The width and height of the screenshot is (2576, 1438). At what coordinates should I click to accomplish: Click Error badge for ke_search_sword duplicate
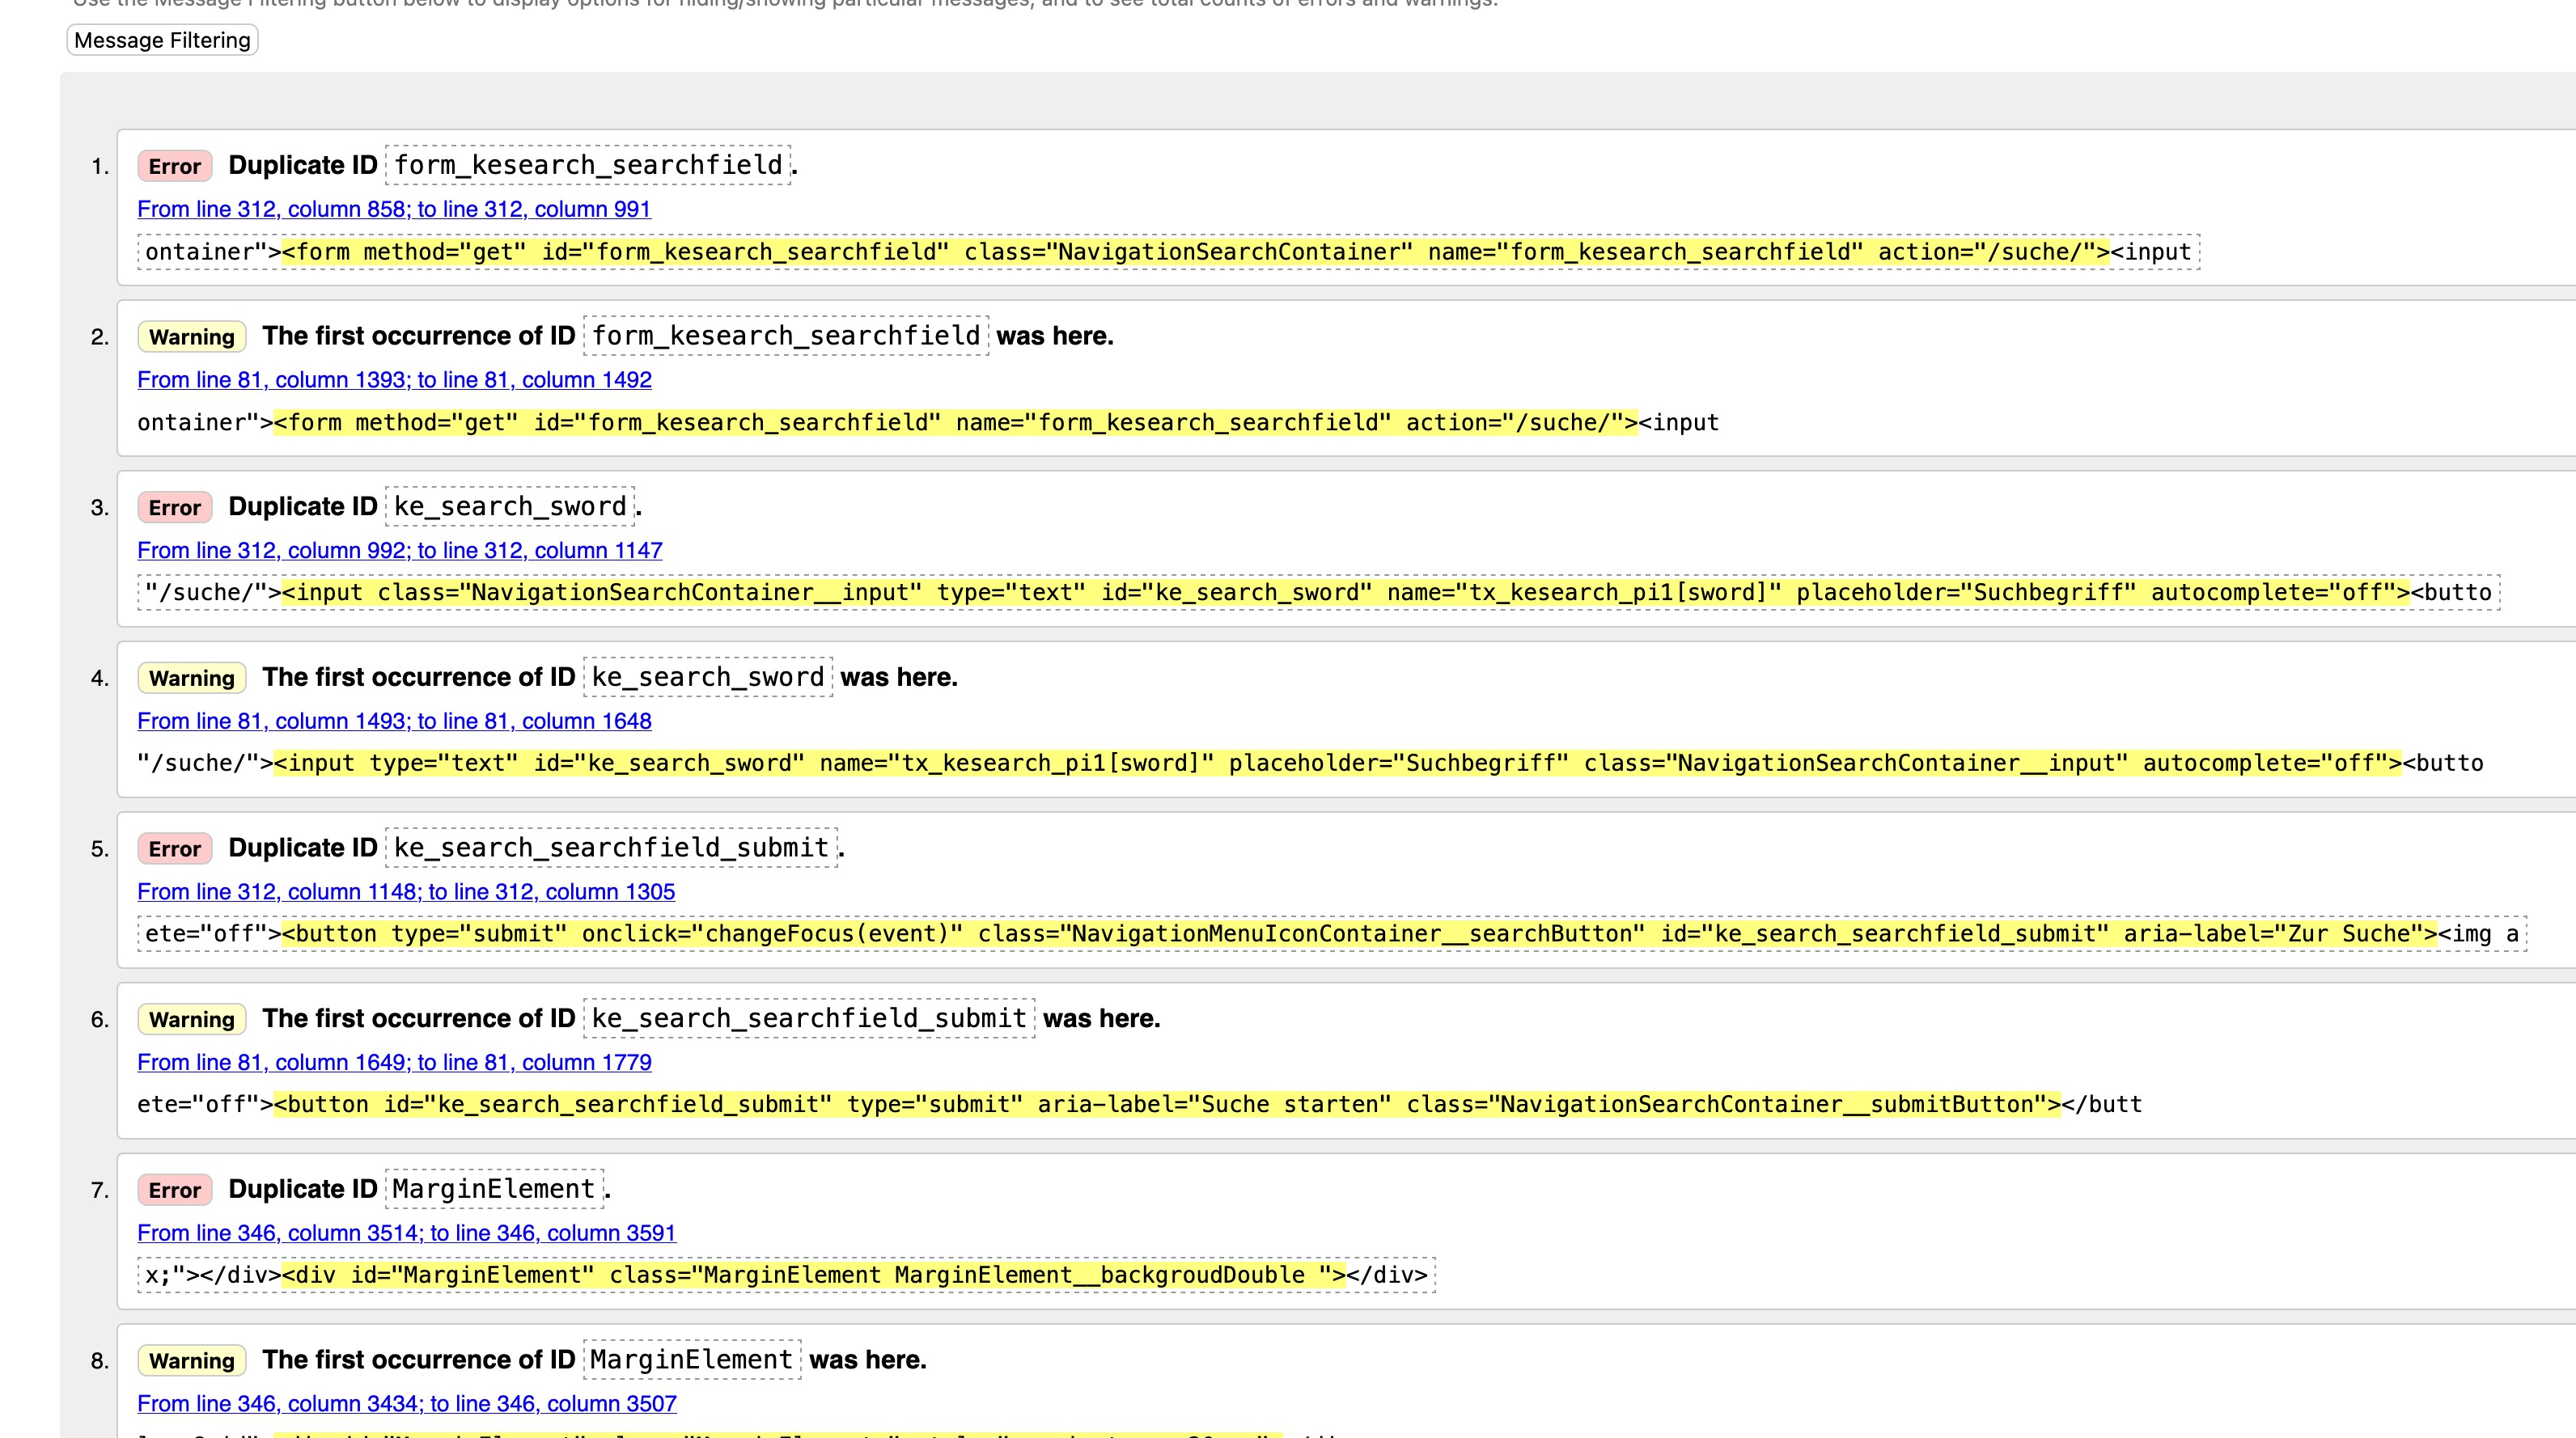[x=174, y=508]
